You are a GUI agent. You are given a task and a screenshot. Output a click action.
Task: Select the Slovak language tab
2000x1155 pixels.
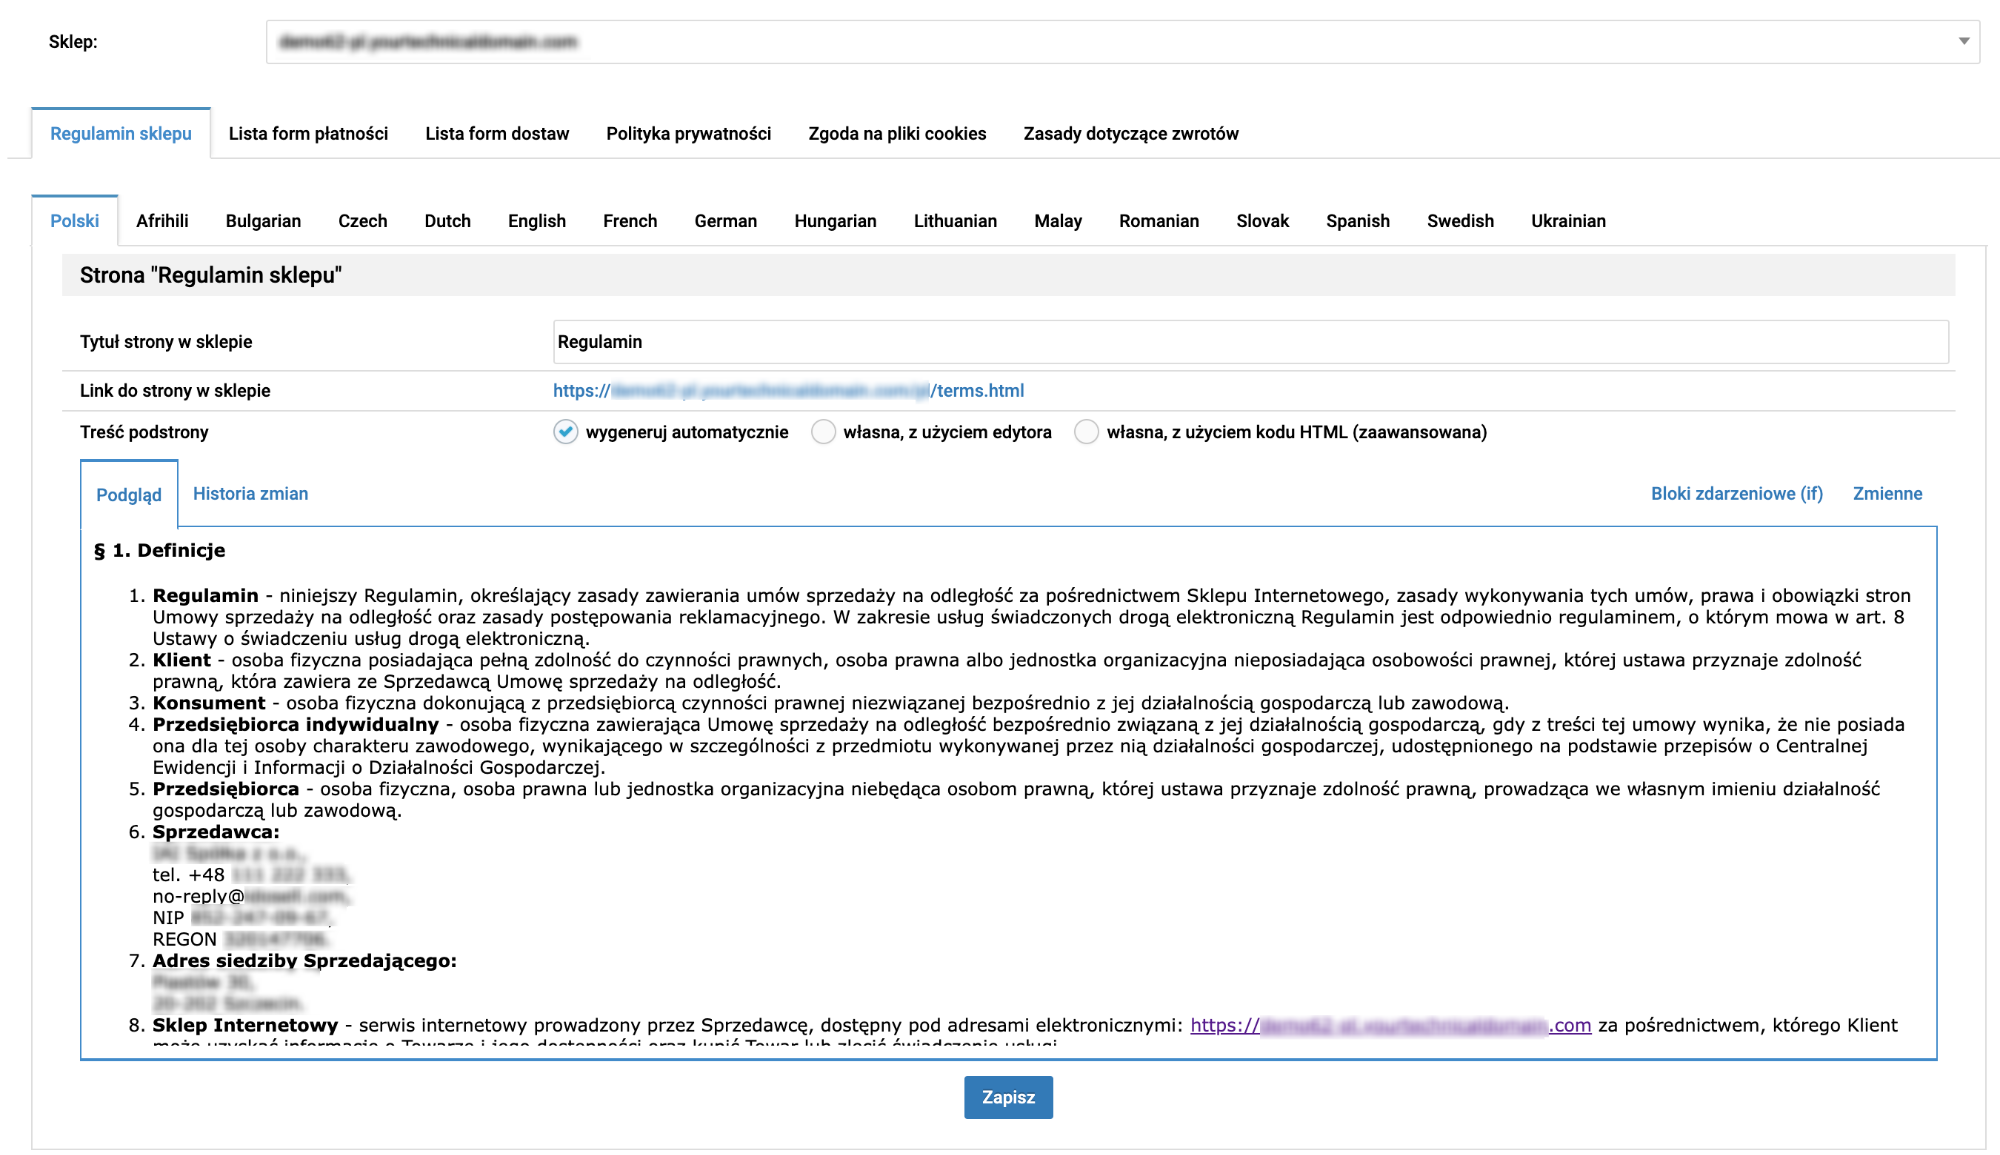point(1262,221)
